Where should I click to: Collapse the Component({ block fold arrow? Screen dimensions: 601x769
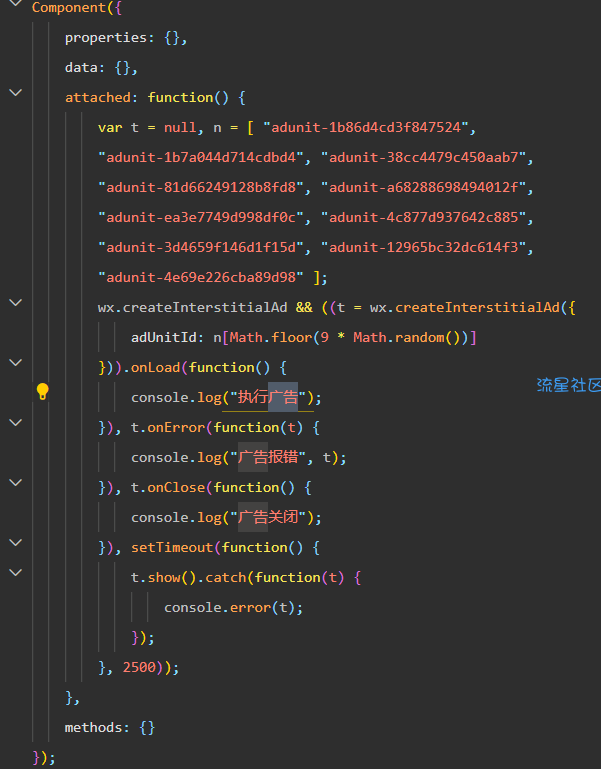point(16,3)
